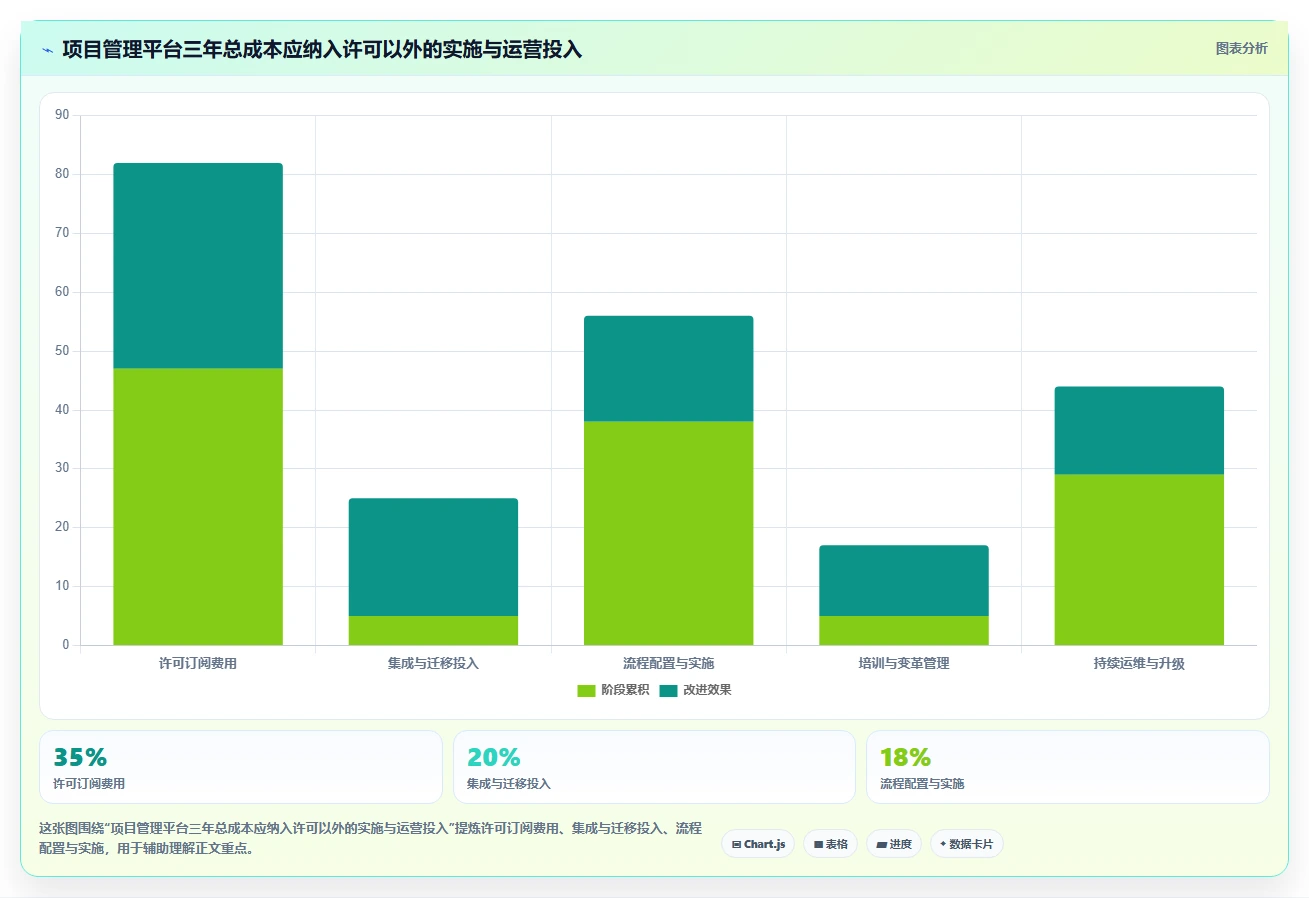Click the icon inside the 表格 chip
This screenshot has width=1309, height=898.
click(818, 844)
